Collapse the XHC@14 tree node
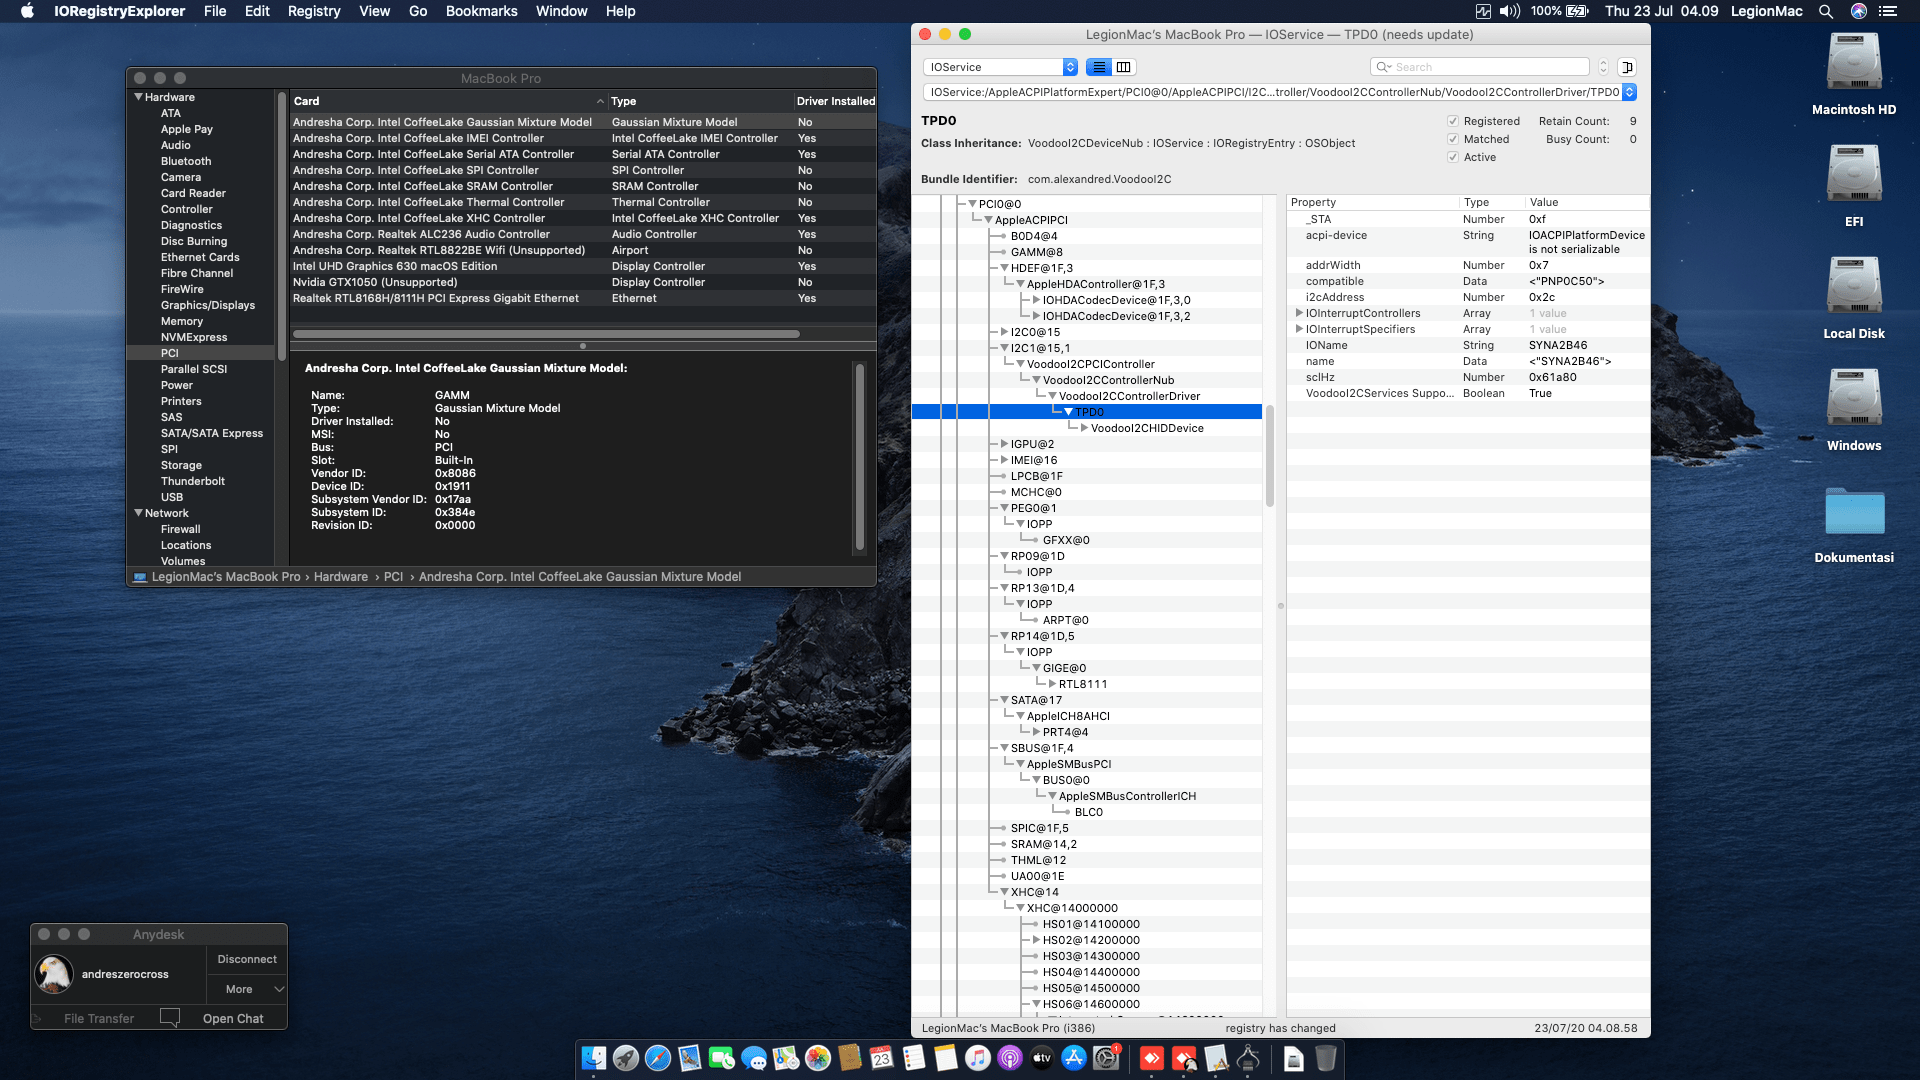This screenshot has width=1920, height=1080. point(1005,891)
